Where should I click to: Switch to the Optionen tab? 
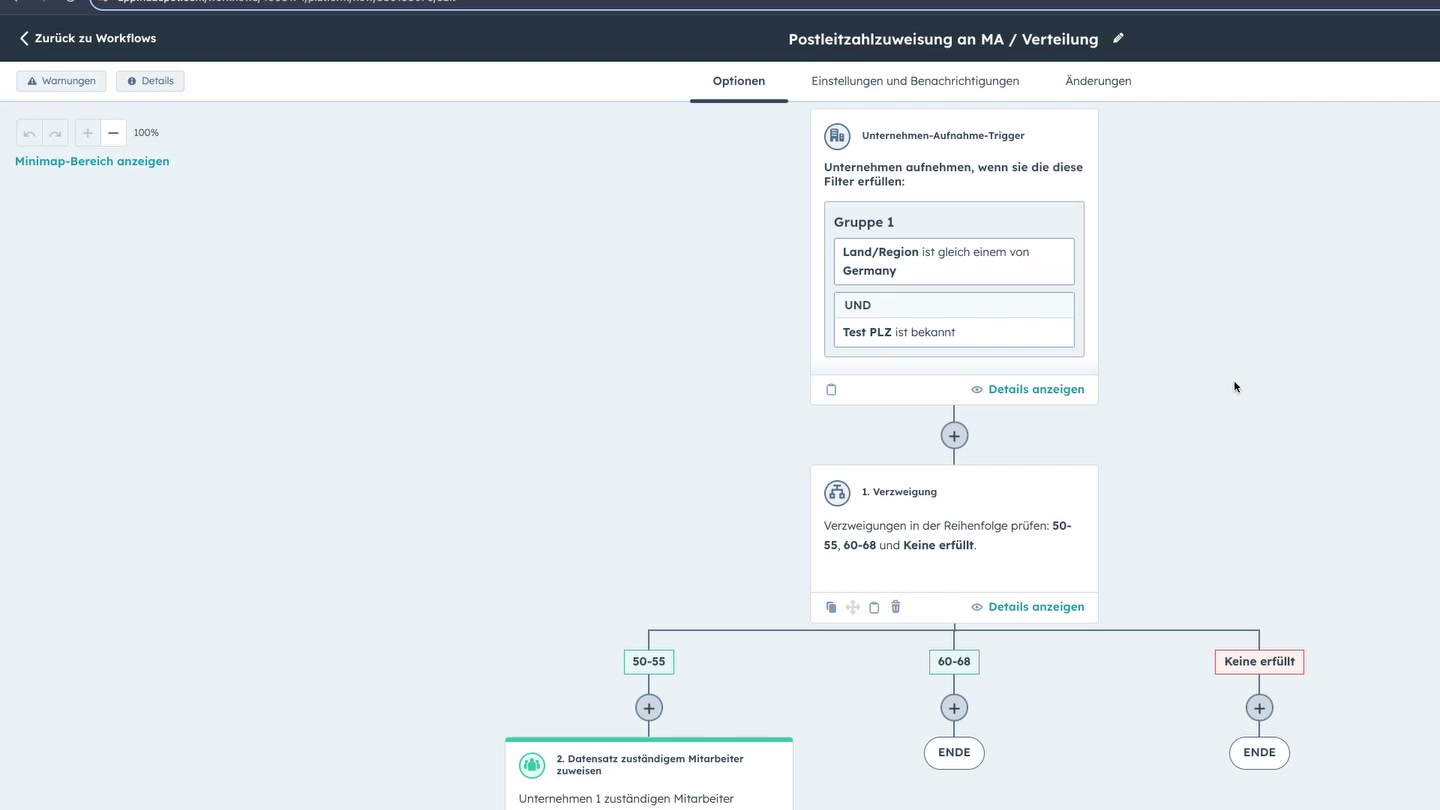point(738,81)
